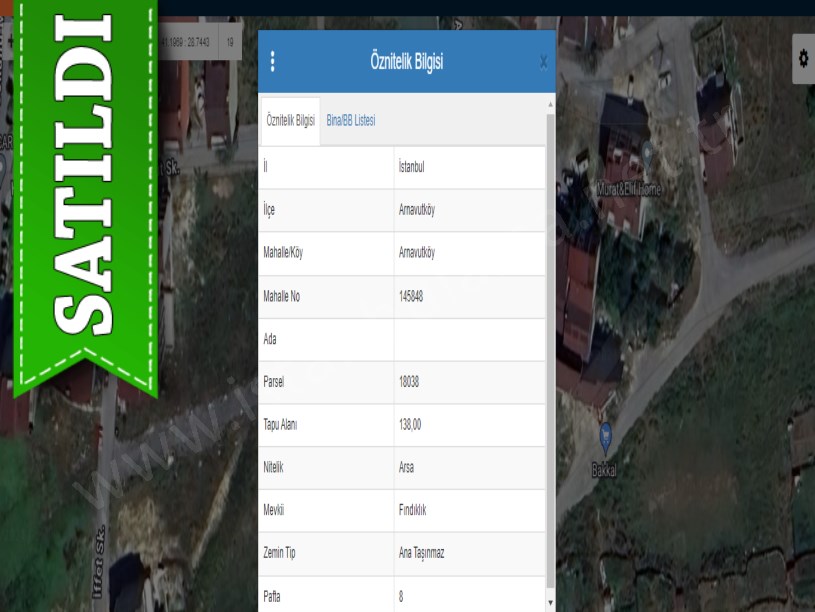Select the Öznitelik Bilgisi tab
The width and height of the screenshot is (815, 612).
pyautogui.click(x=290, y=120)
